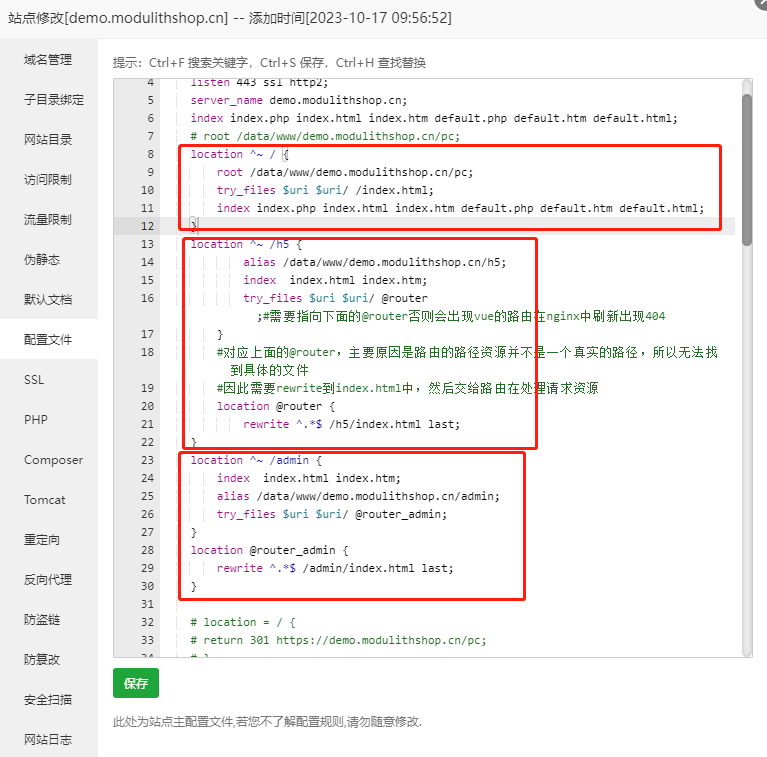The image size is (767, 757).
Task: Go to 访问限制 settings
Action: [x=48, y=180]
